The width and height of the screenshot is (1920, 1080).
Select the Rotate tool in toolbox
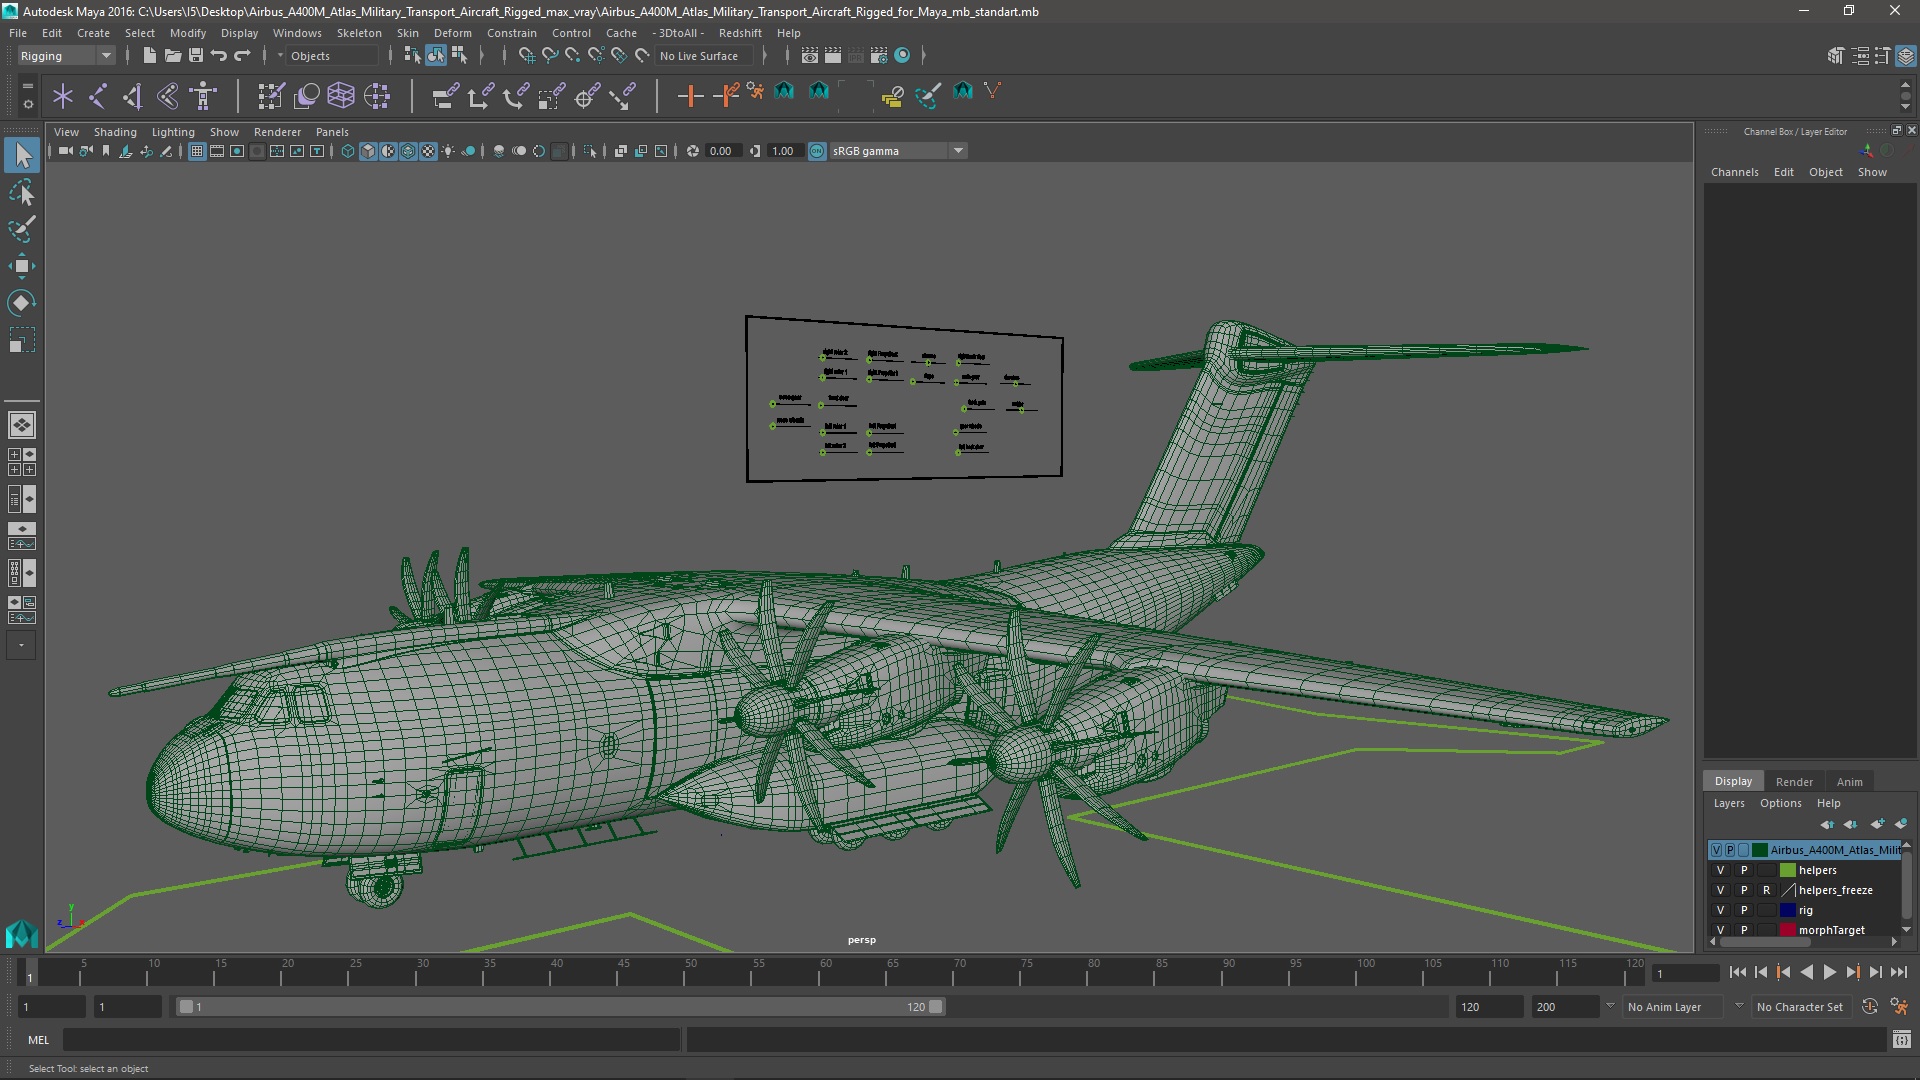pyautogui.click(x=21, y=303)
